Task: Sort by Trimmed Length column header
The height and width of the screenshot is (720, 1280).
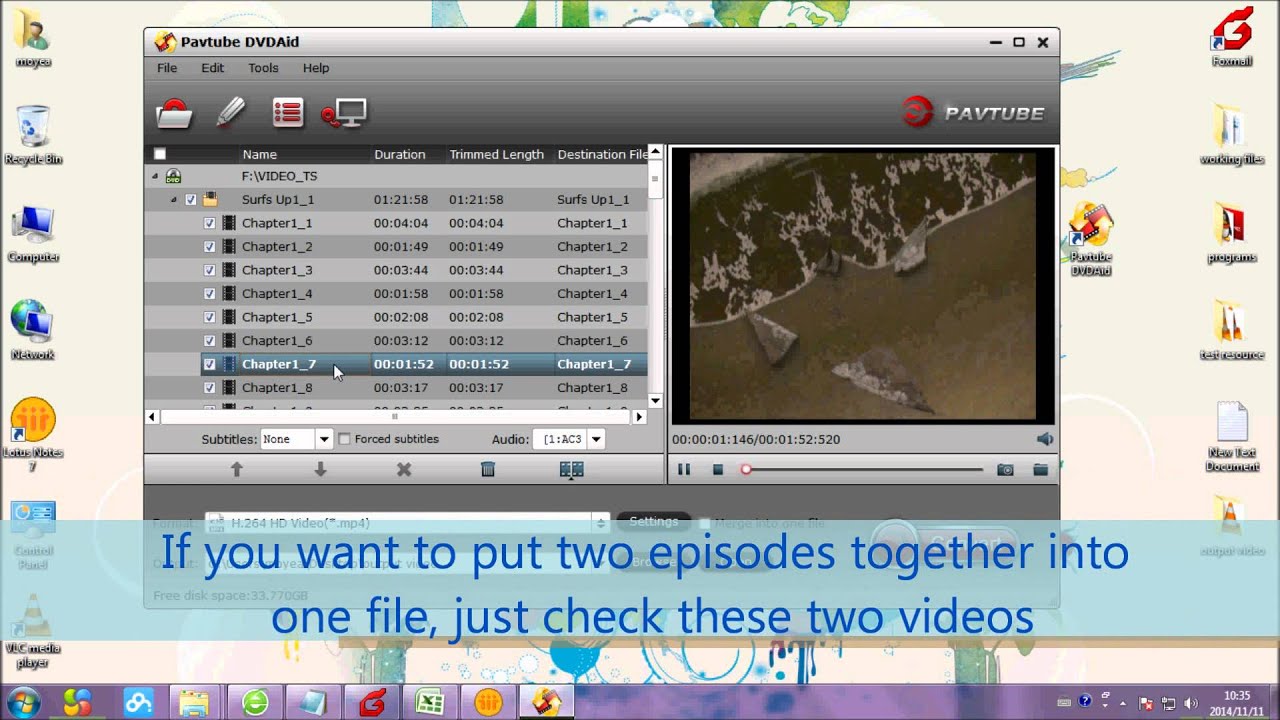Action: click(x=497, y=154)
